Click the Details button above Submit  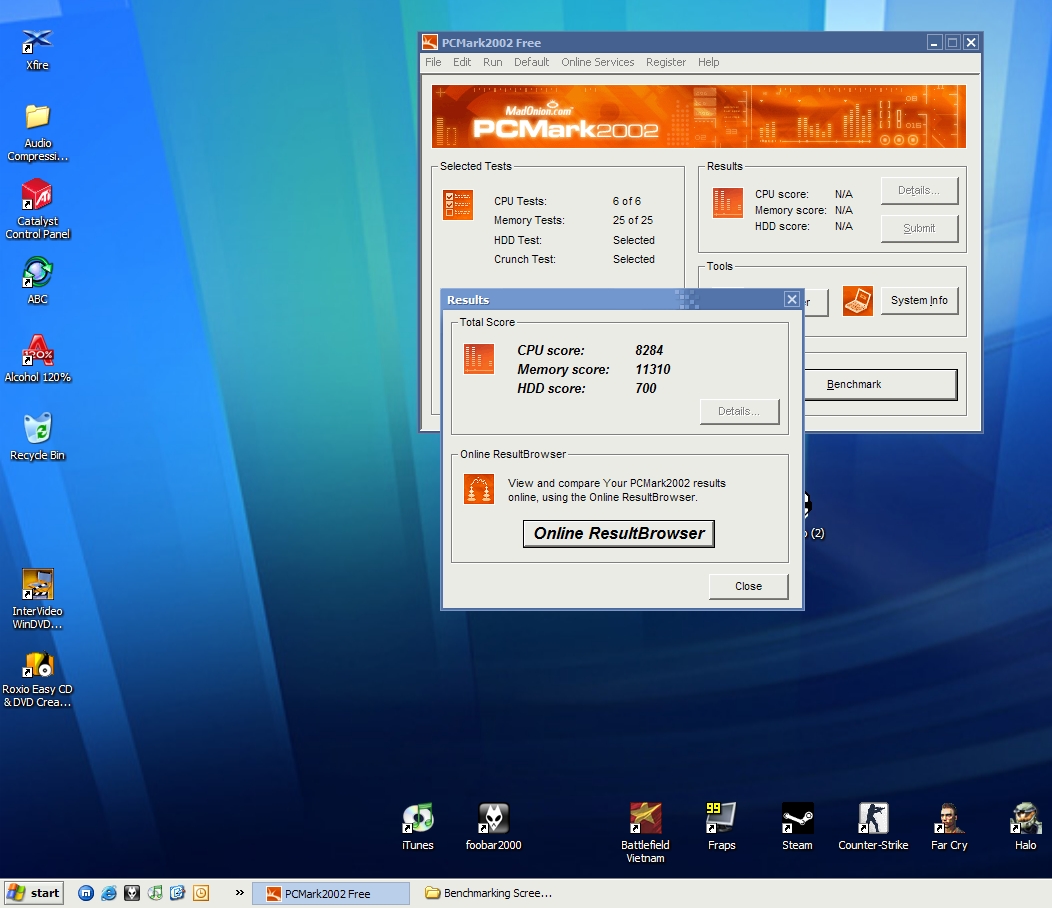pyautogui.click(x=919, y=191)
